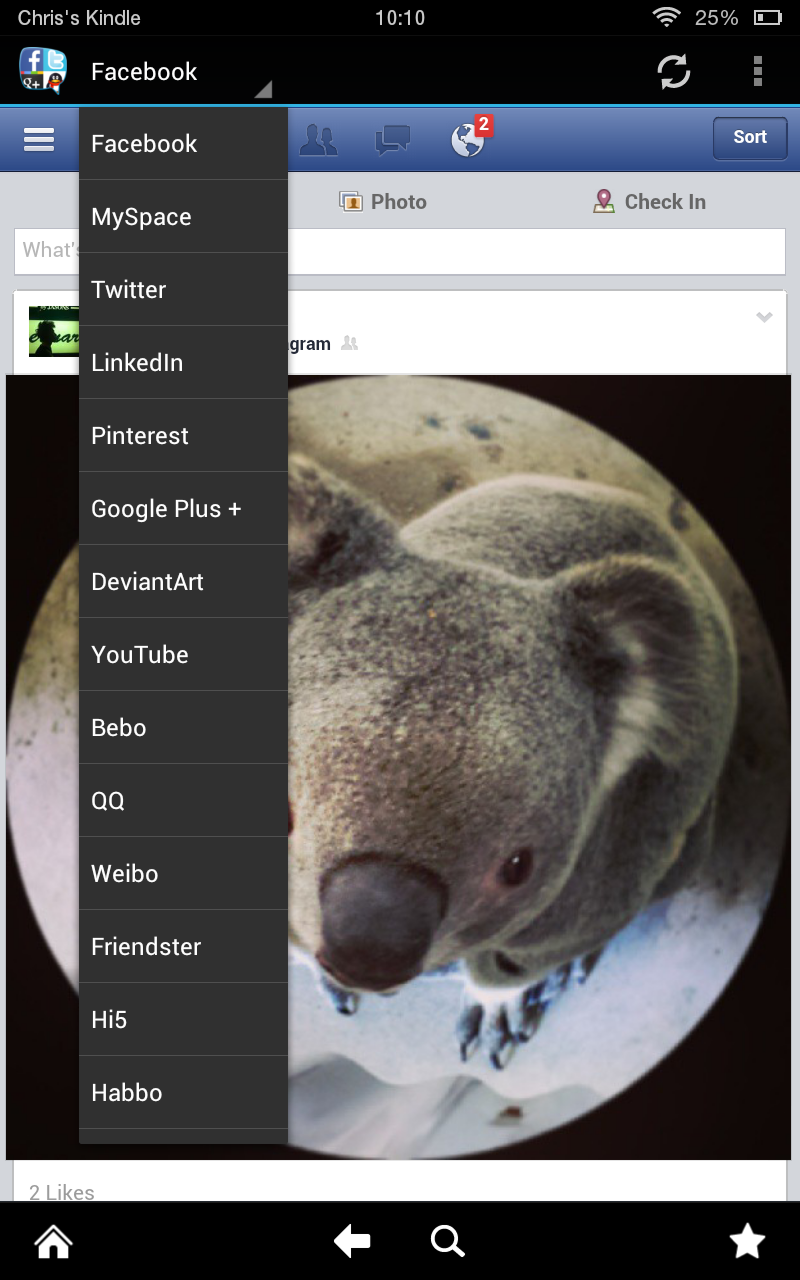Screen dimensions: 800x1280
Task: Open the overflow three-dots menu
Action: 757,72
